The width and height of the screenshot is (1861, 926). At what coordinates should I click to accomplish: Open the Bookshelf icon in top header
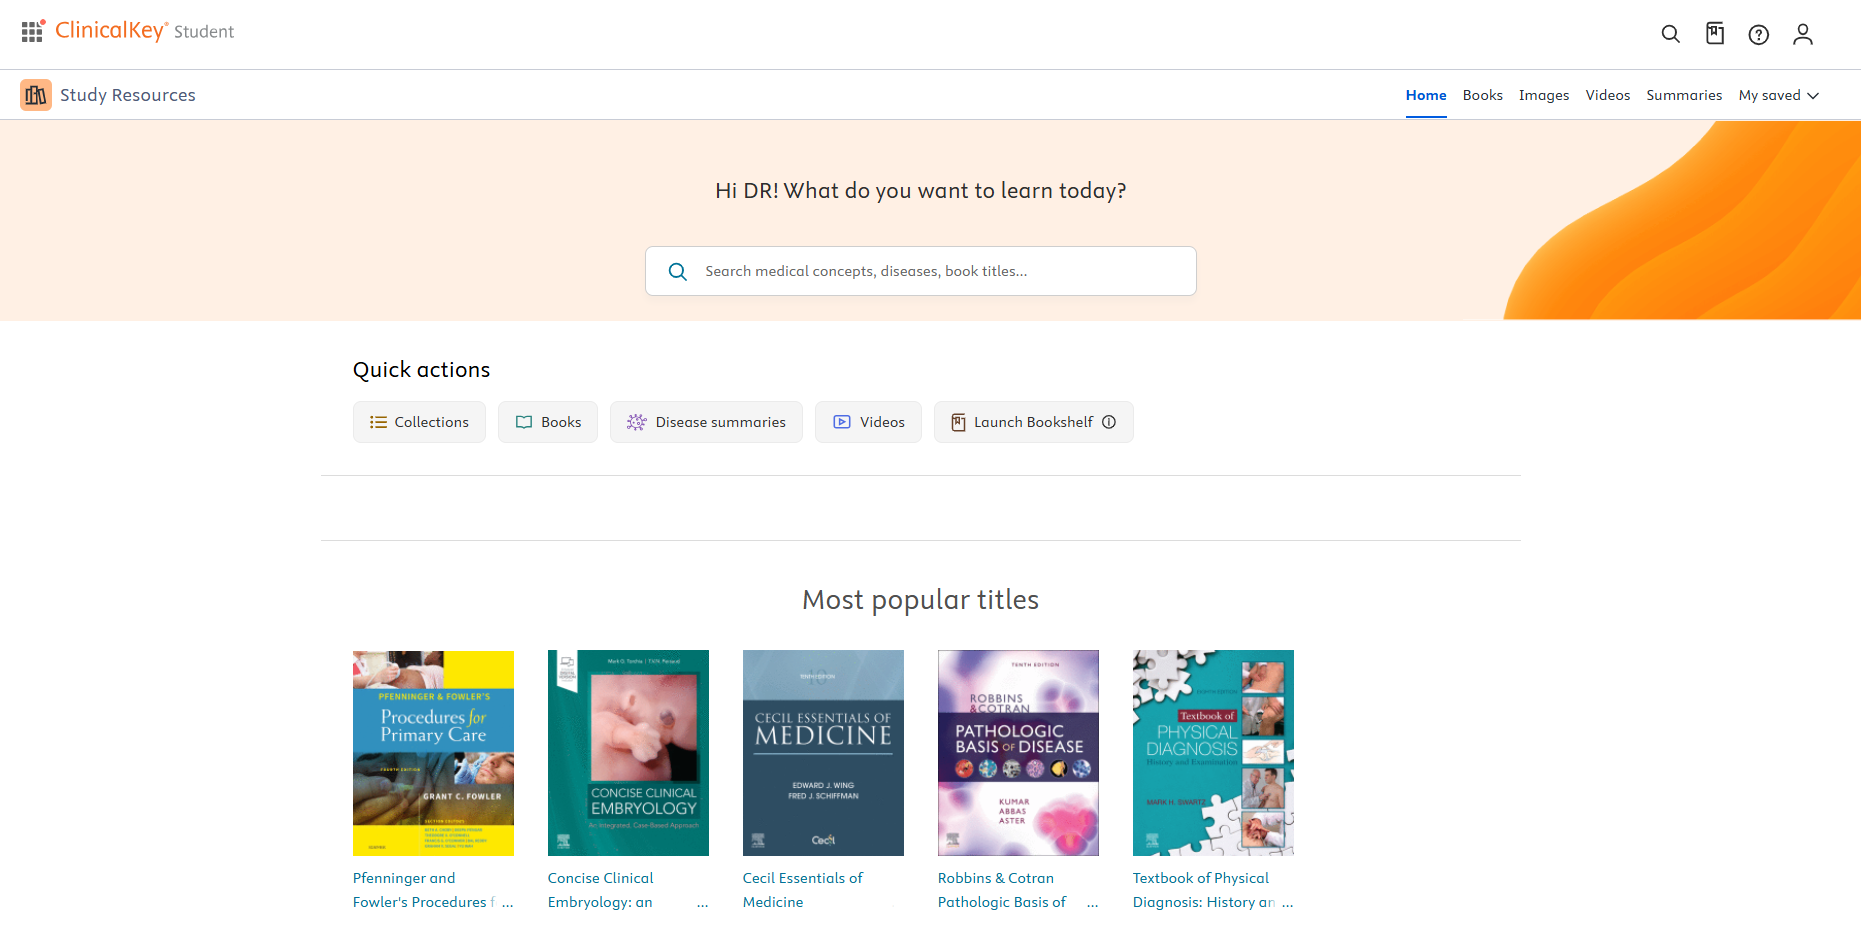point(1715,34)
